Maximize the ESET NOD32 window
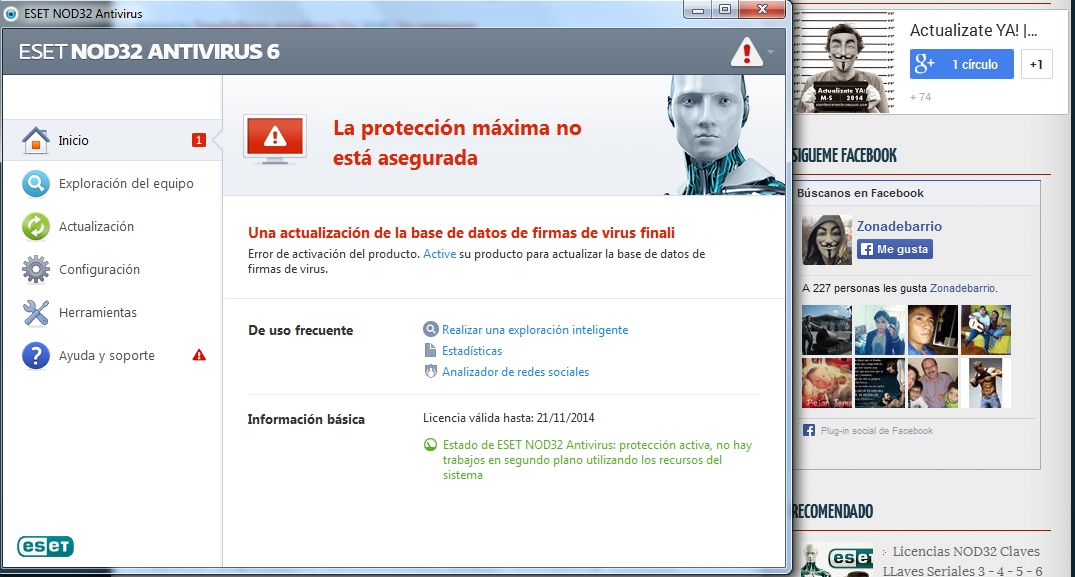The height and width of the screenshot is (577, 1075). pos(725,10)
